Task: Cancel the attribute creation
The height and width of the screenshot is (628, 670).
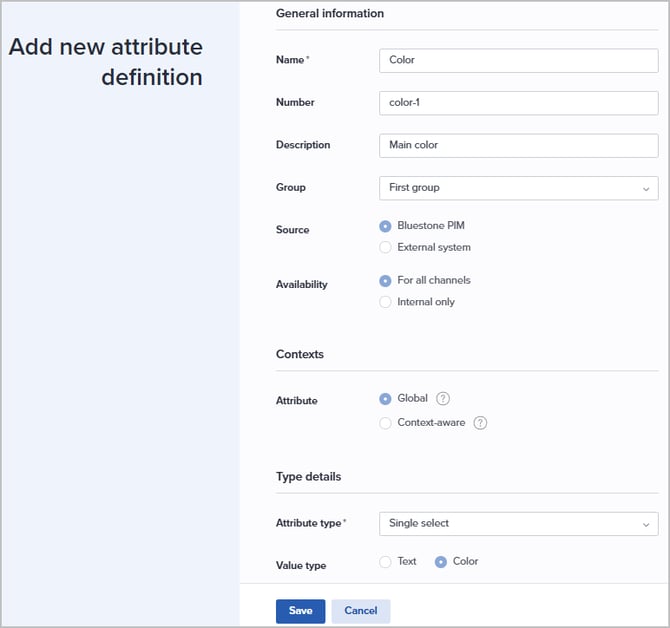Action: pos(361,611)
